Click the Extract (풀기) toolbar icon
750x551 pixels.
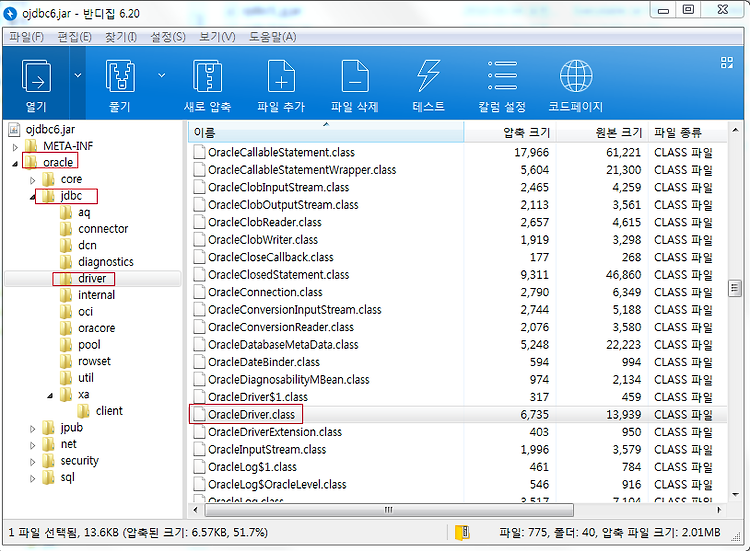coord(120,76)
